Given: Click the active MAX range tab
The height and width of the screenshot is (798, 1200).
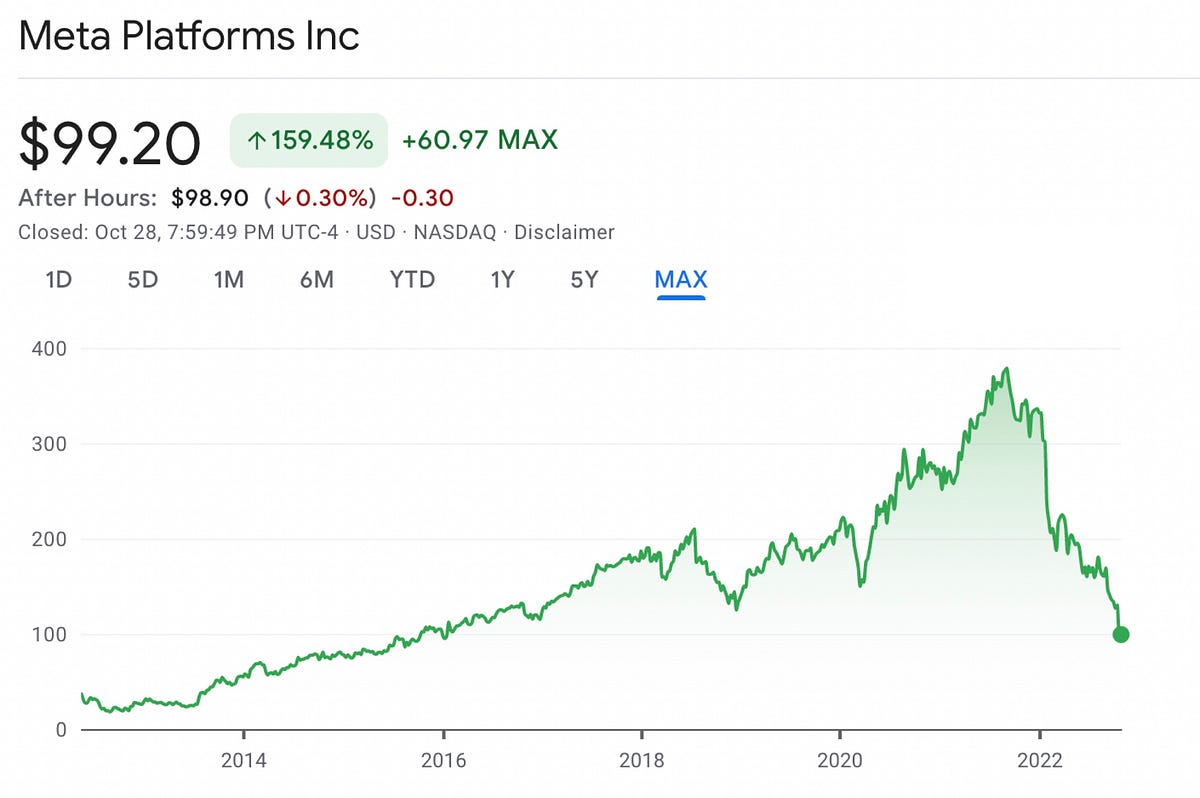Looking at the screenshot, I should coord(679,280).
